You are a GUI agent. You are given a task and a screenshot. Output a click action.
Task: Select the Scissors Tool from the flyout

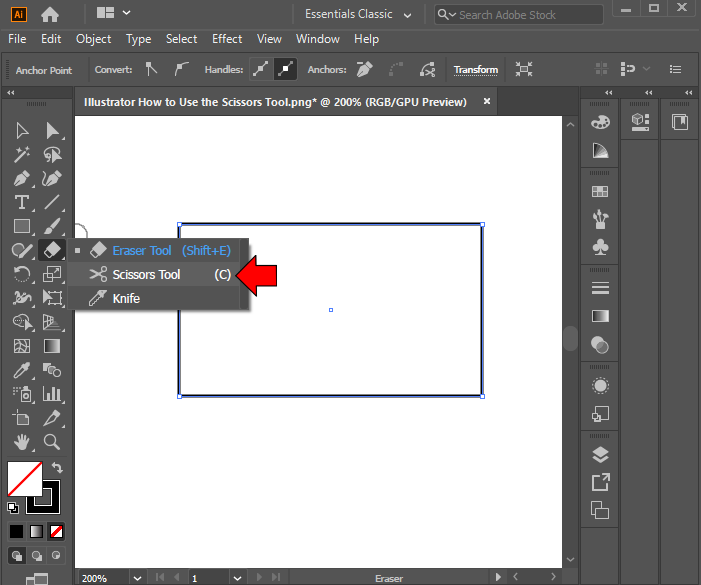[146, 275]
